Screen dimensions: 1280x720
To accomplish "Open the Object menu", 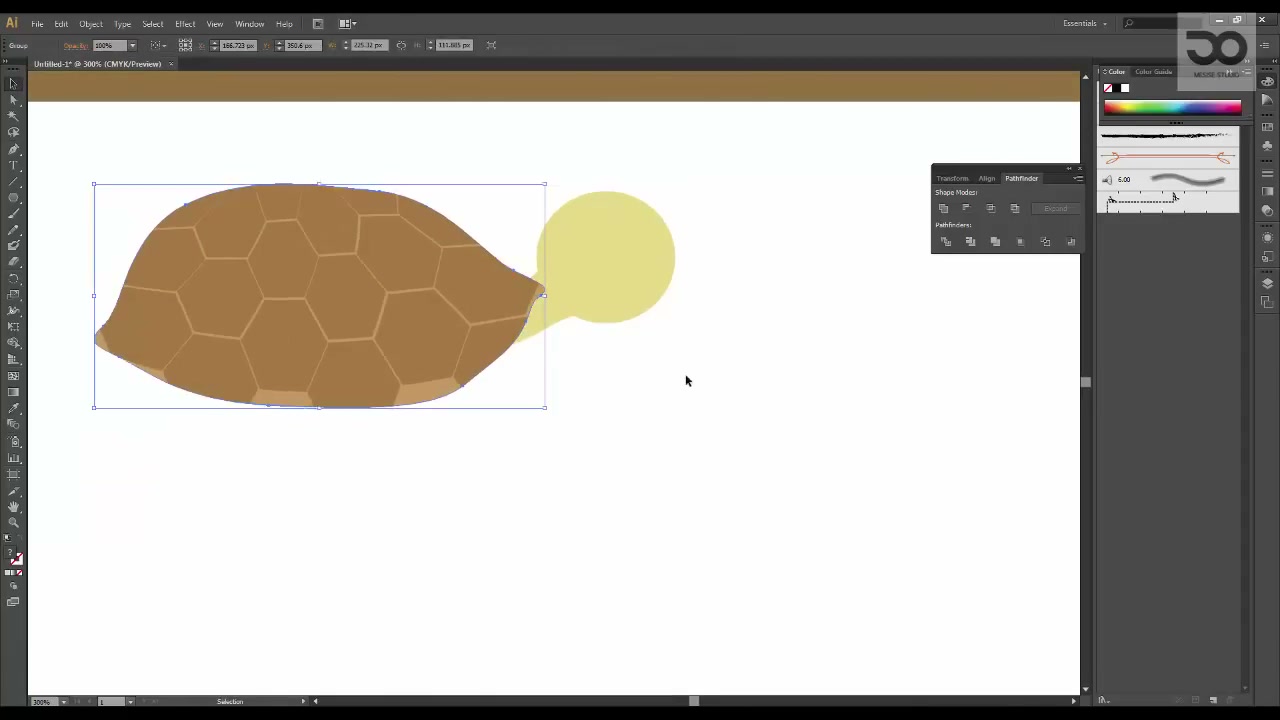I will (x=91, y=24).
